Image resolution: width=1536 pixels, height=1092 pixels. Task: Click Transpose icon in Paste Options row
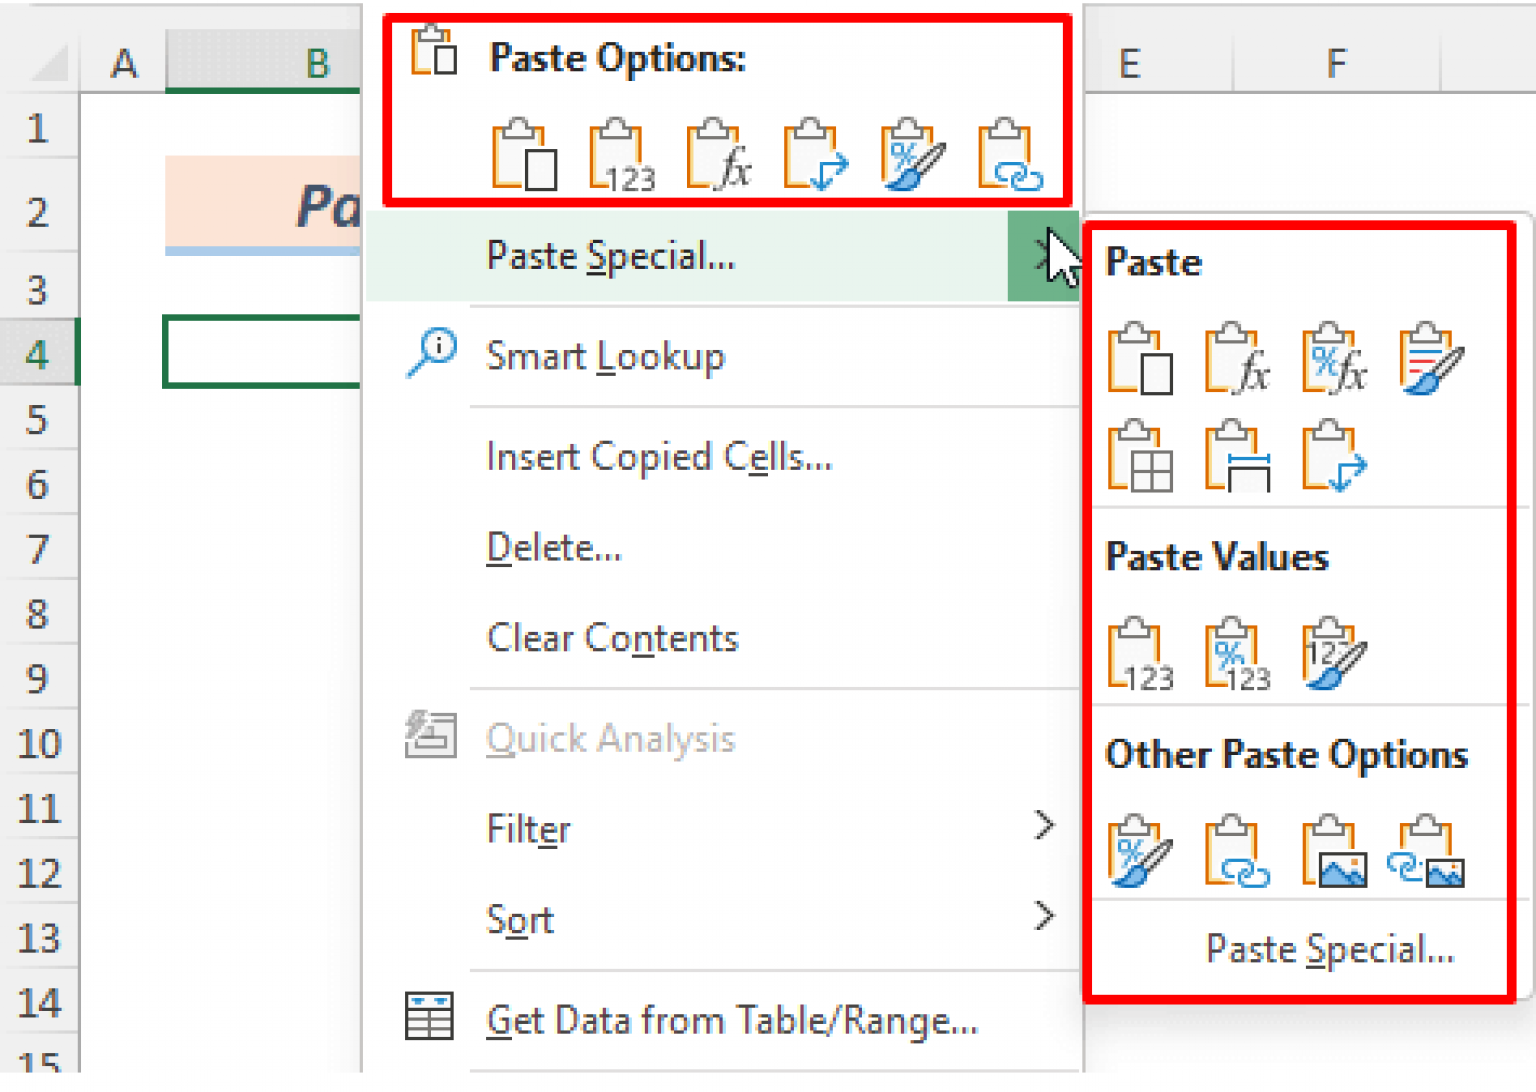(x=816, y=155)
